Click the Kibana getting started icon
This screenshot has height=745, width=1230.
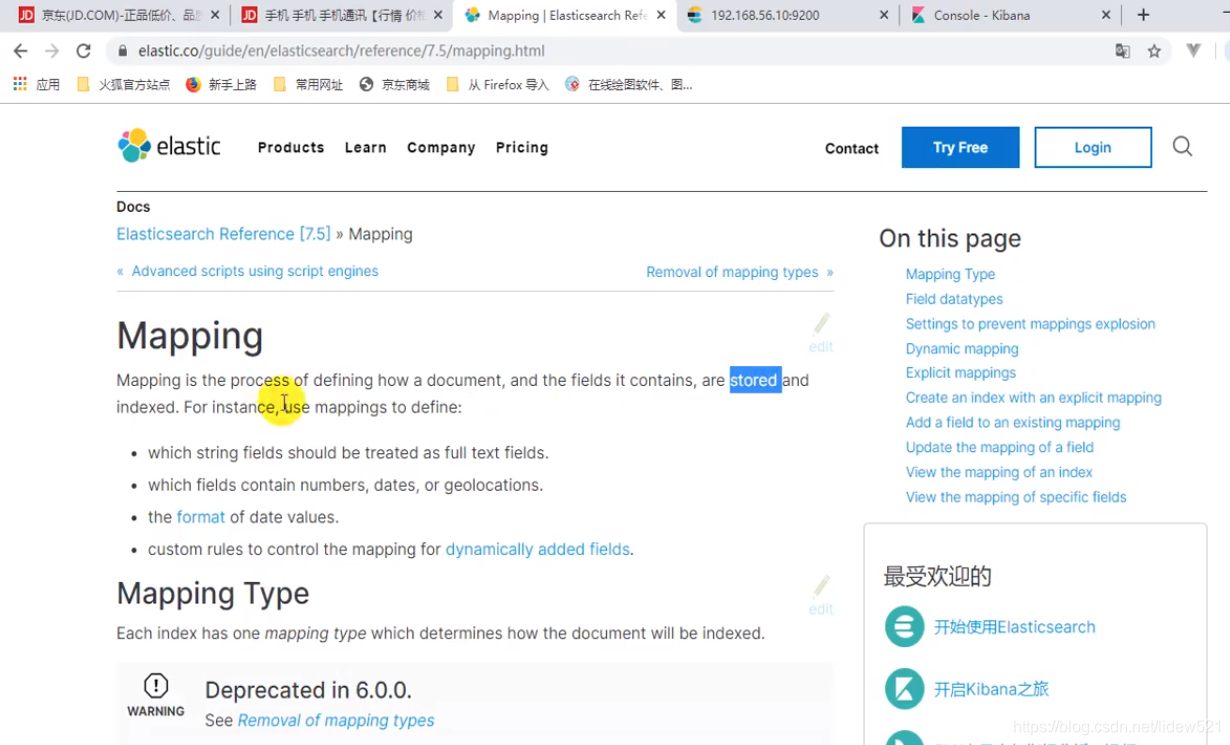tap(904, 689)
